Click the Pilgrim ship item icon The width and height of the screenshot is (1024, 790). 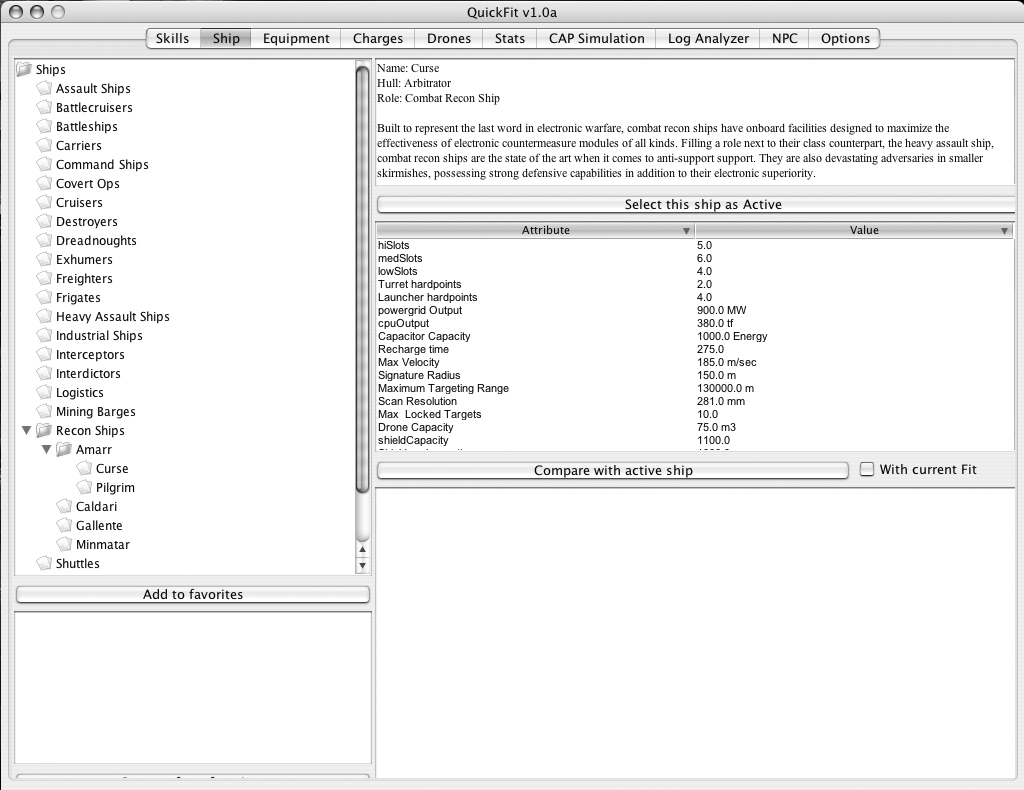point(84,487)
